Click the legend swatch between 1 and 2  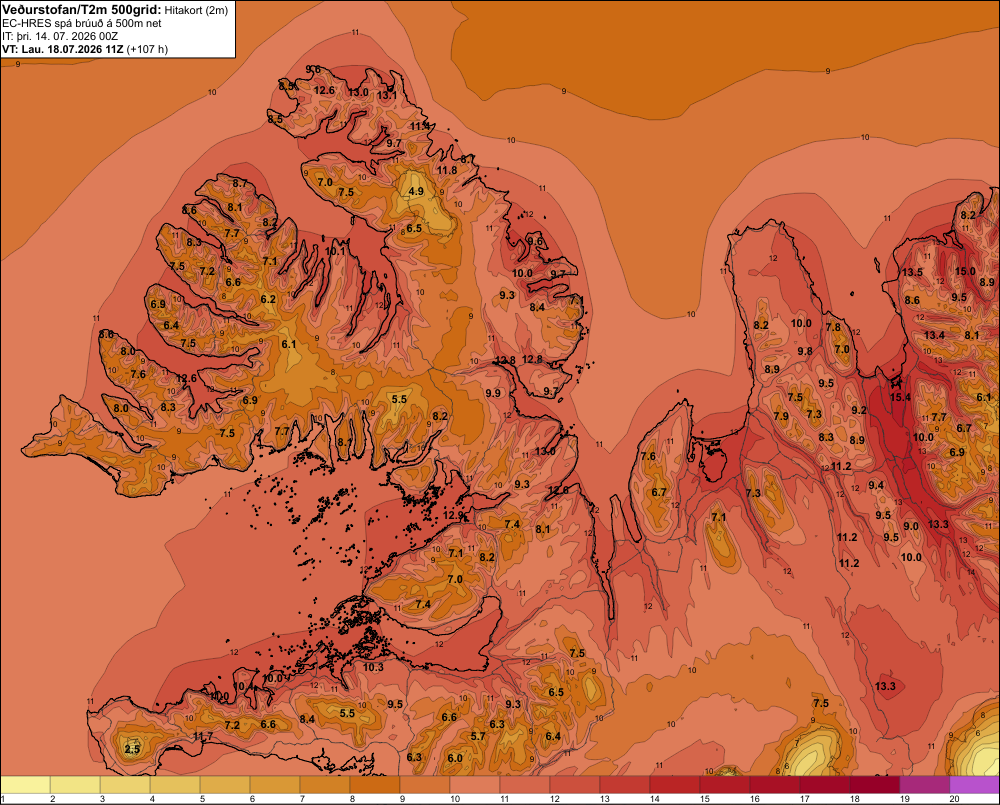tap(26, 785)
